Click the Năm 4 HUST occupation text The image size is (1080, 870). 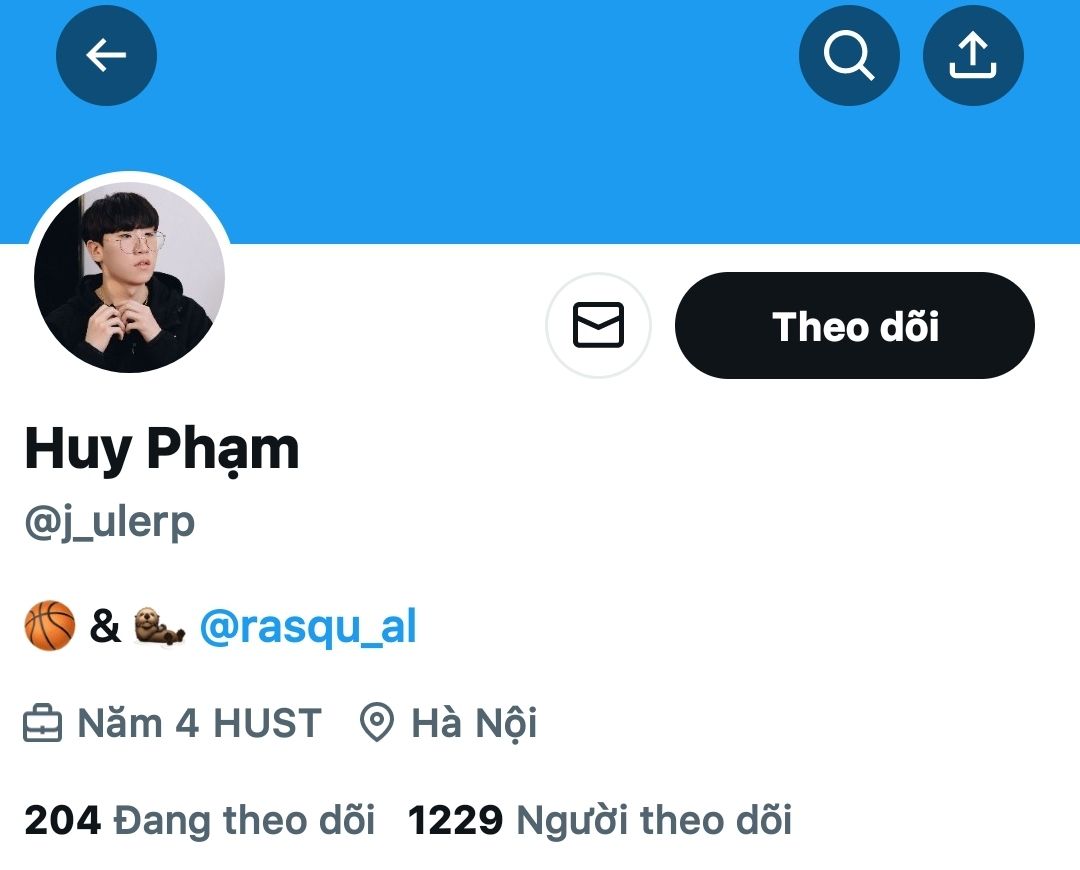(x=200, y=723)
